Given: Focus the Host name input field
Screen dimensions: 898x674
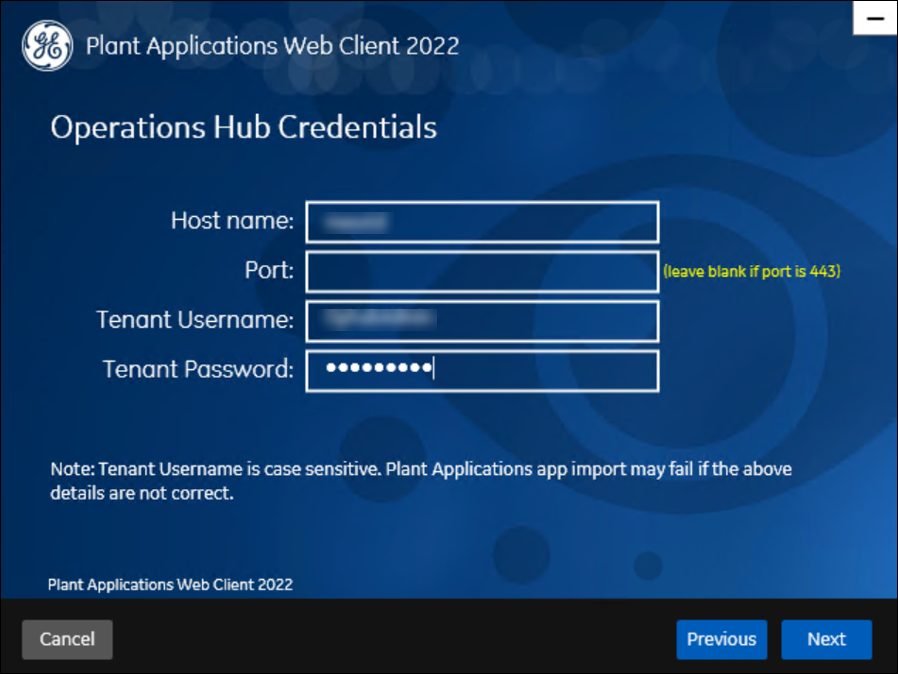Looking at the screenshot, I should click(482, 222).
